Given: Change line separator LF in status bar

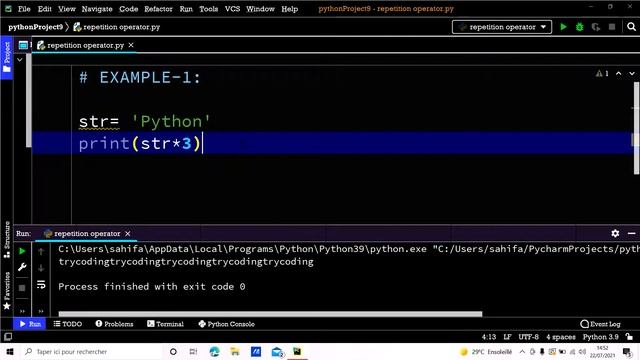Looking at the screenshot, I should (507, 337).
